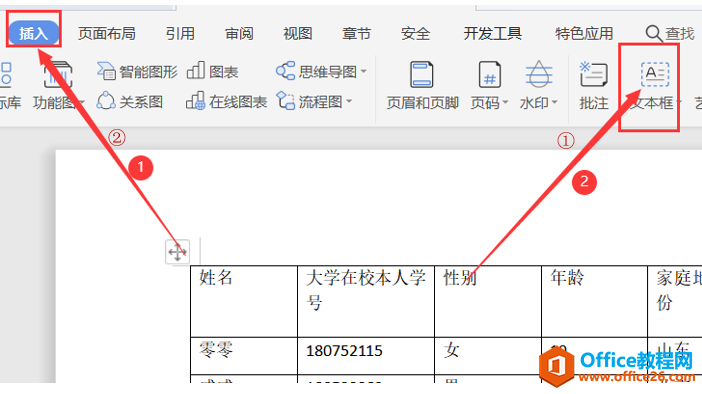Screen dimensions: 702x394
Task: Insert a 关系图 relationship diagram
Action: (x=130, y=102)
